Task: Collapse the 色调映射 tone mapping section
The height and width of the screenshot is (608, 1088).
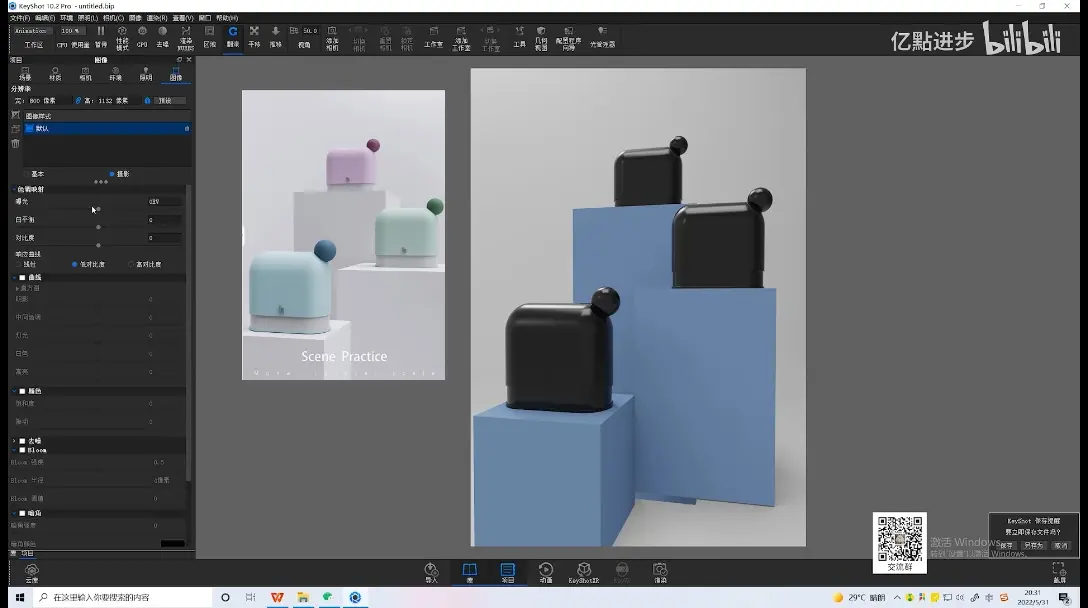Action: (14, 189)
